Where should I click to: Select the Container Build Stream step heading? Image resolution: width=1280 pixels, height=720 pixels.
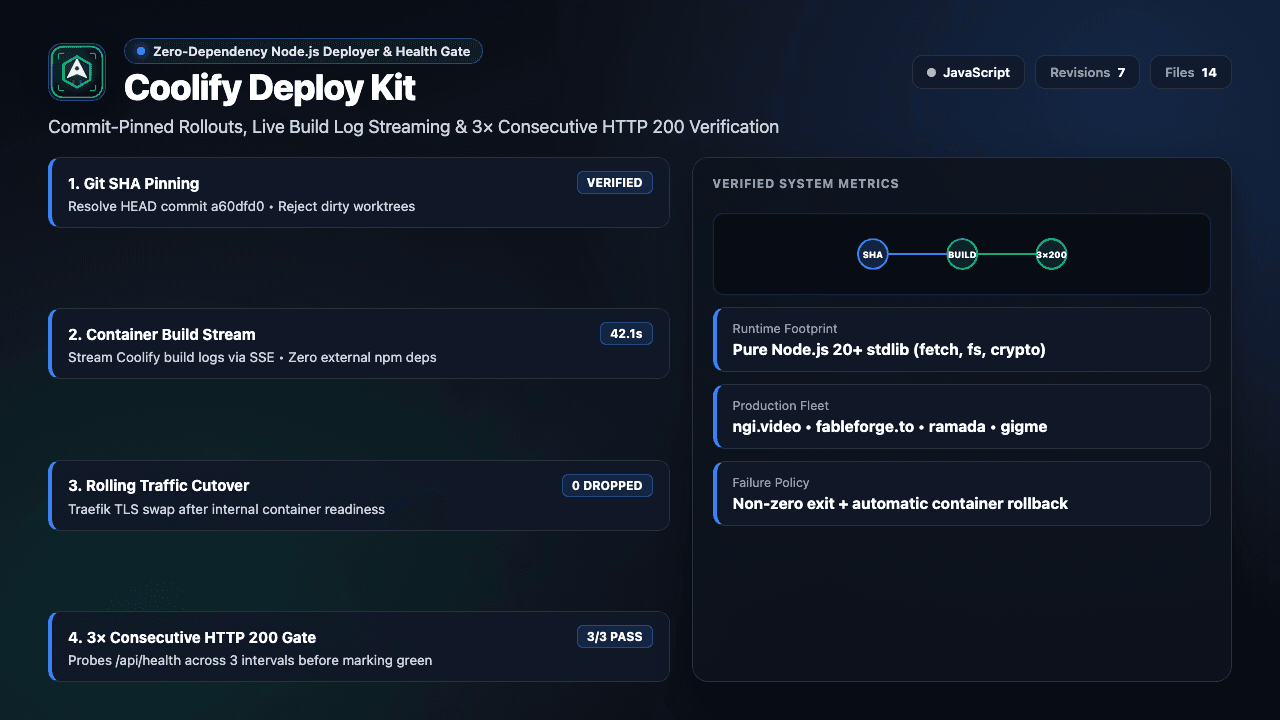click(x=162, y=334)
